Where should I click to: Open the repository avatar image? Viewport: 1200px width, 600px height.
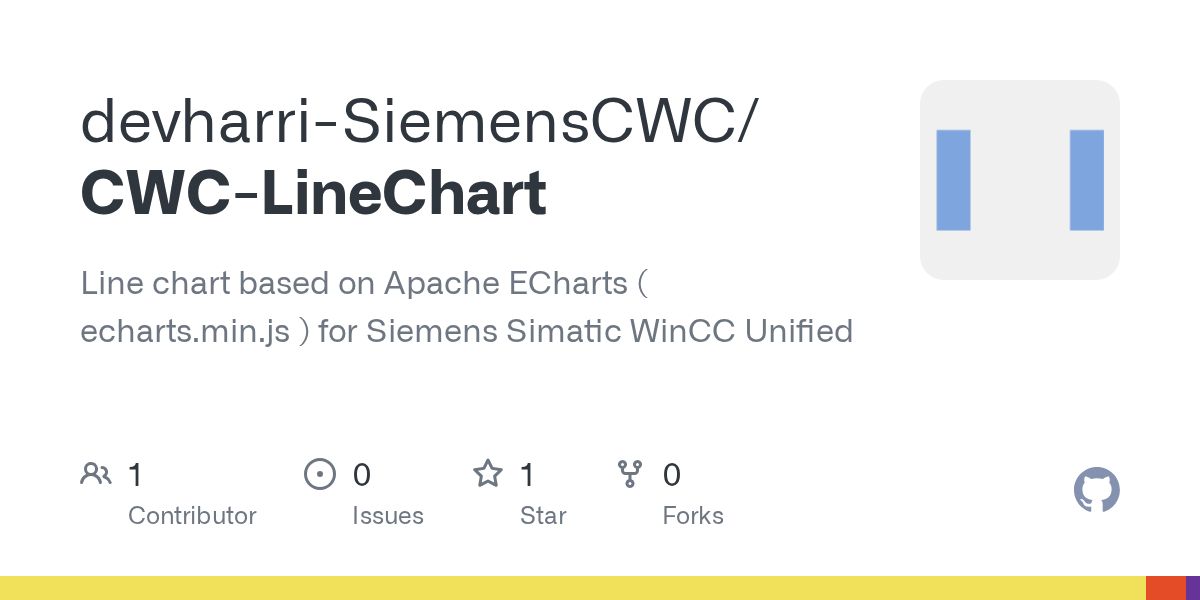coord(1019,180)
